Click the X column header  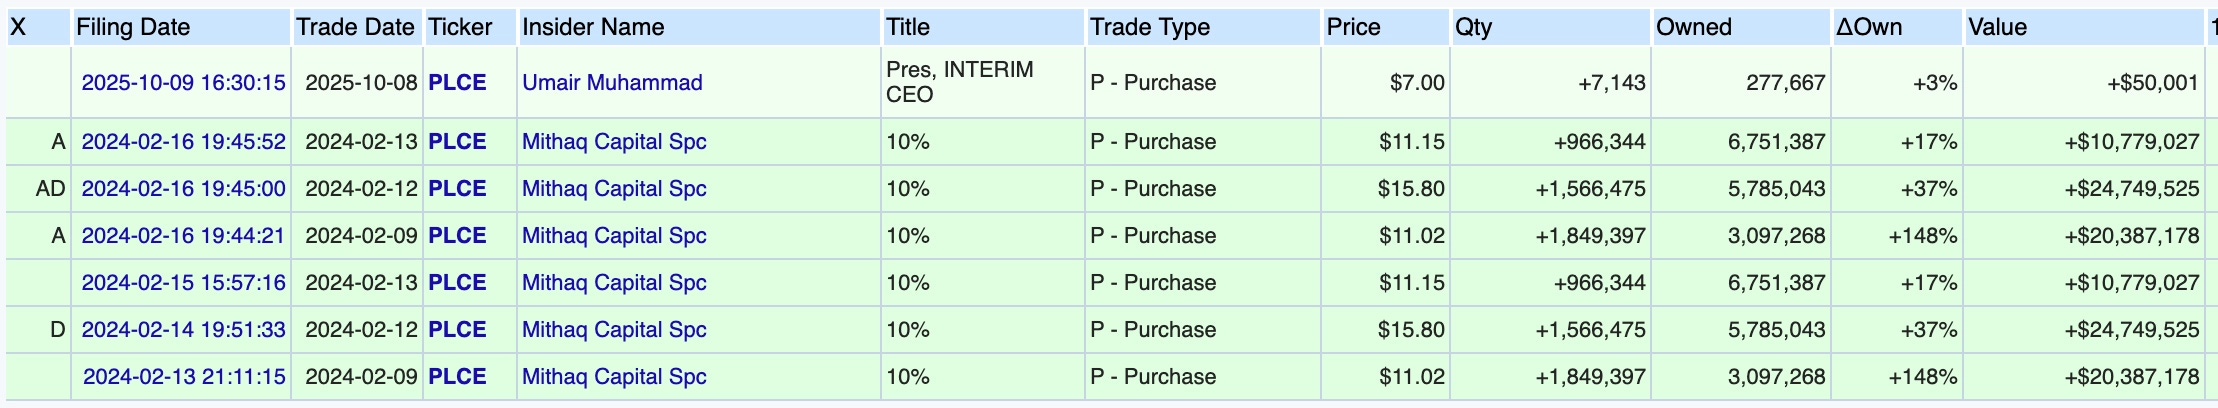18,27
